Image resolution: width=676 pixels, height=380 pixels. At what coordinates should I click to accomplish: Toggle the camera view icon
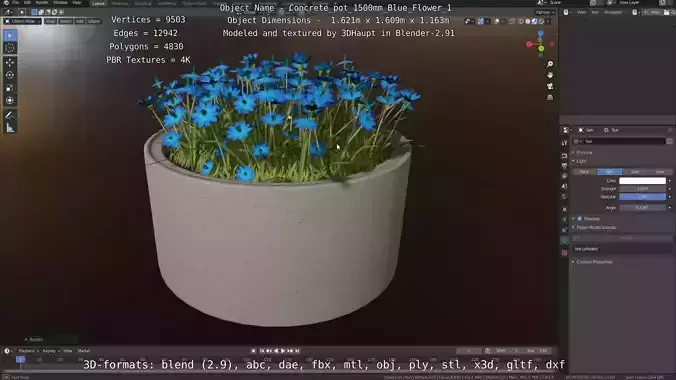(550, 86)
